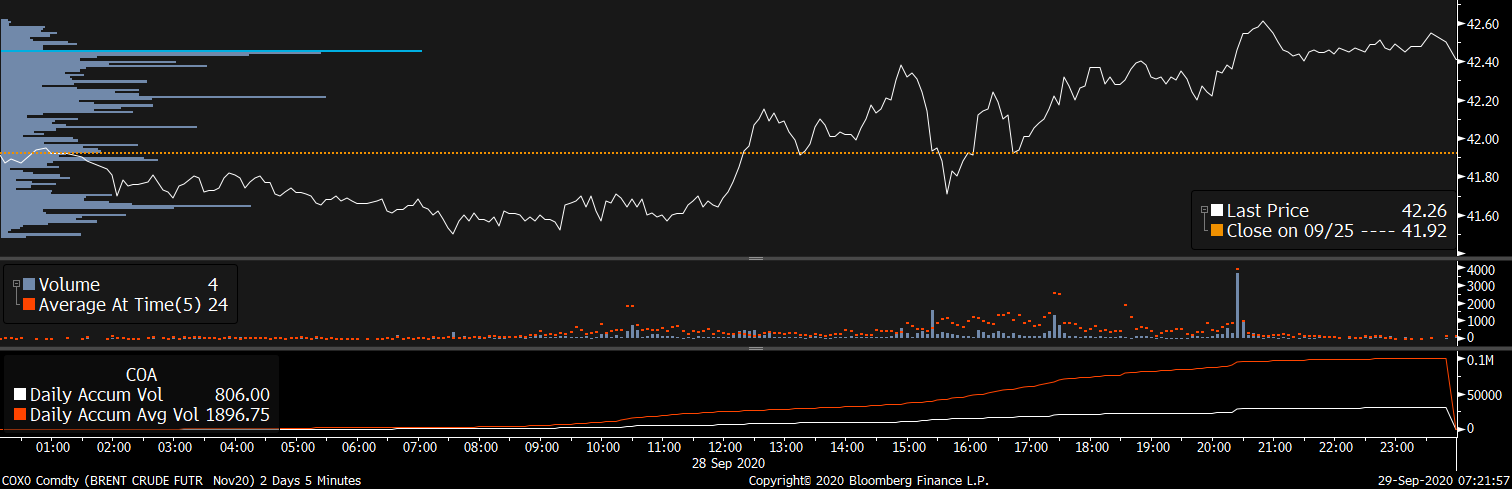Select the red Daily Accum Avg Vol swatch
1512x489 pixels.
click(x=20, y=414)
